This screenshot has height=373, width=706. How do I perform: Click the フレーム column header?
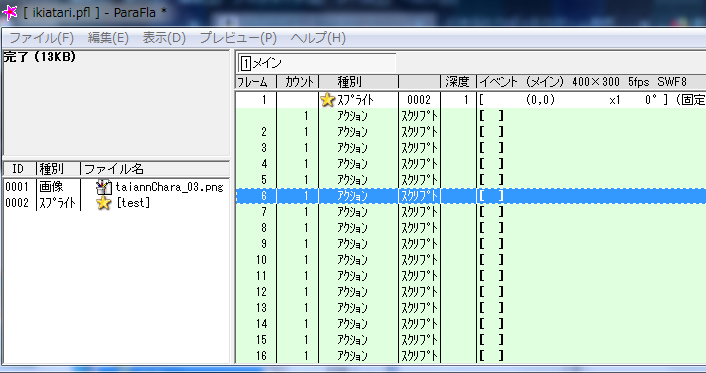pyautogui.click(x=255, y=82)
